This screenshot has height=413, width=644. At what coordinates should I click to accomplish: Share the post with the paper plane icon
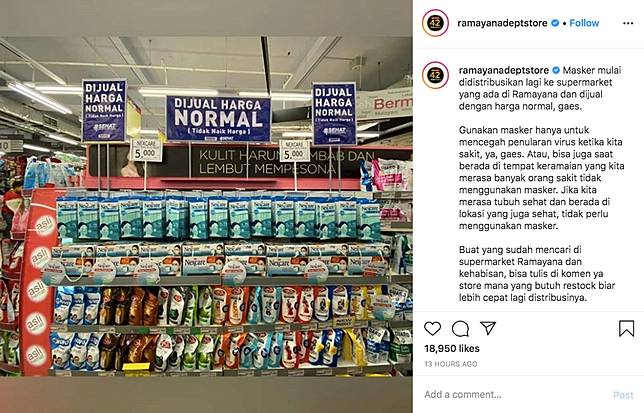(488, 328)
